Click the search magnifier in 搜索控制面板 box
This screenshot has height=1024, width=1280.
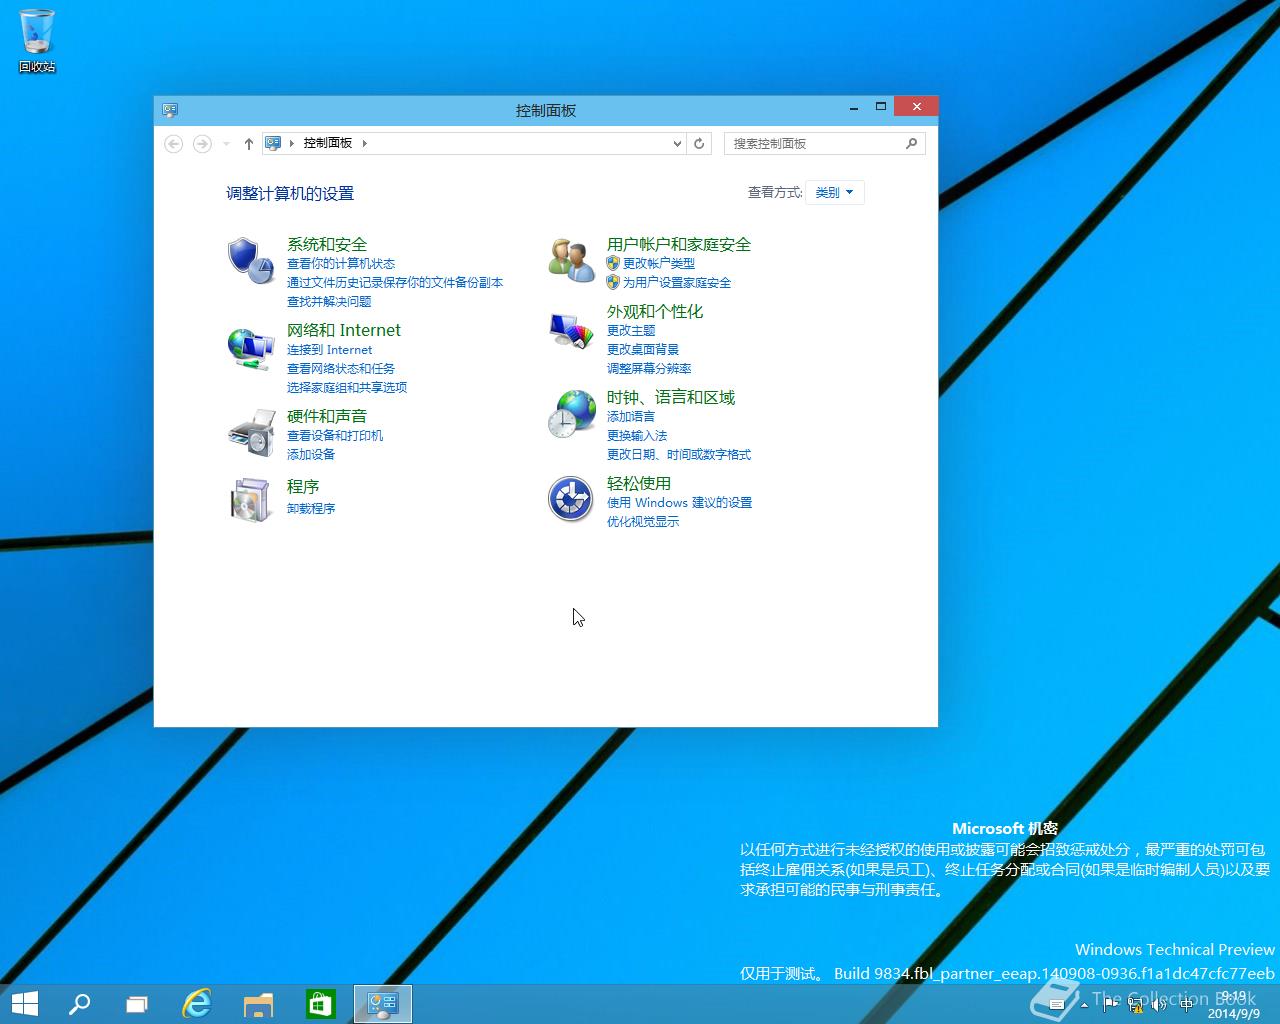coord(911,143)
